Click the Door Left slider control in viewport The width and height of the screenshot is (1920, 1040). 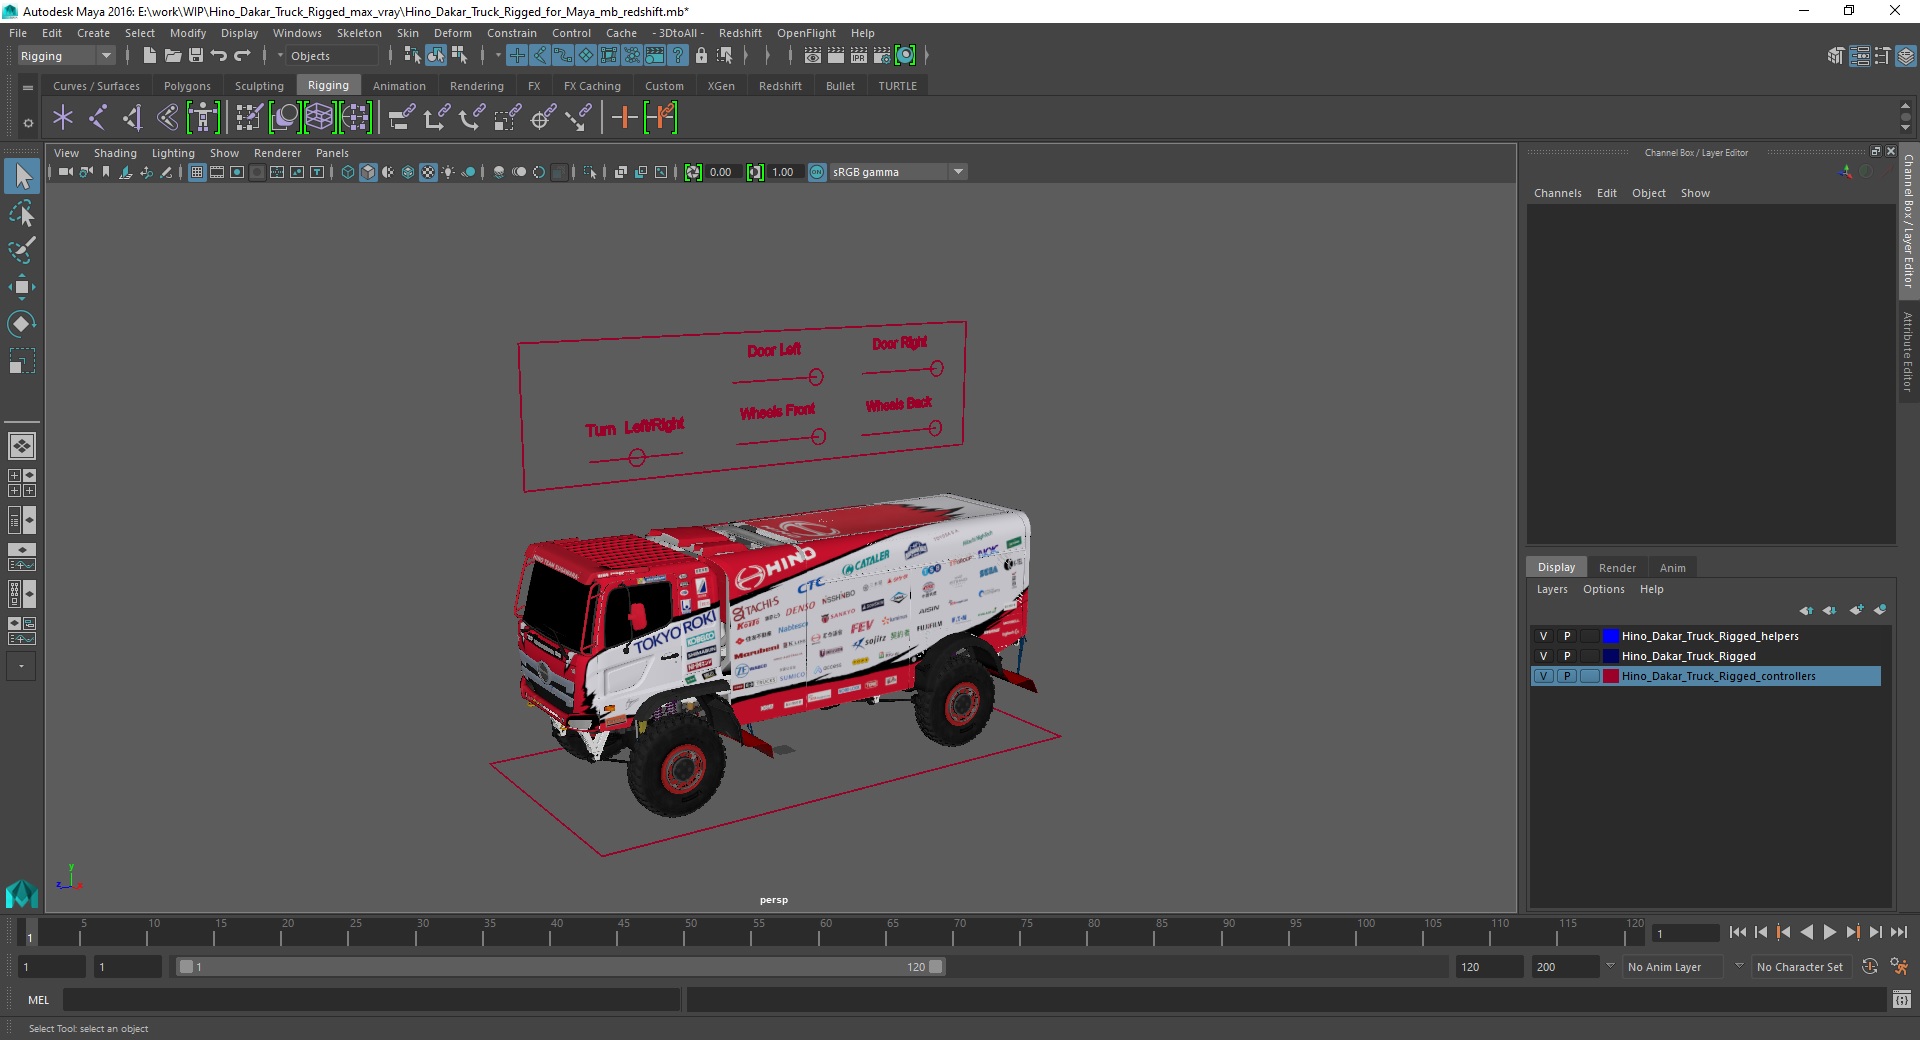coord(816,377)
